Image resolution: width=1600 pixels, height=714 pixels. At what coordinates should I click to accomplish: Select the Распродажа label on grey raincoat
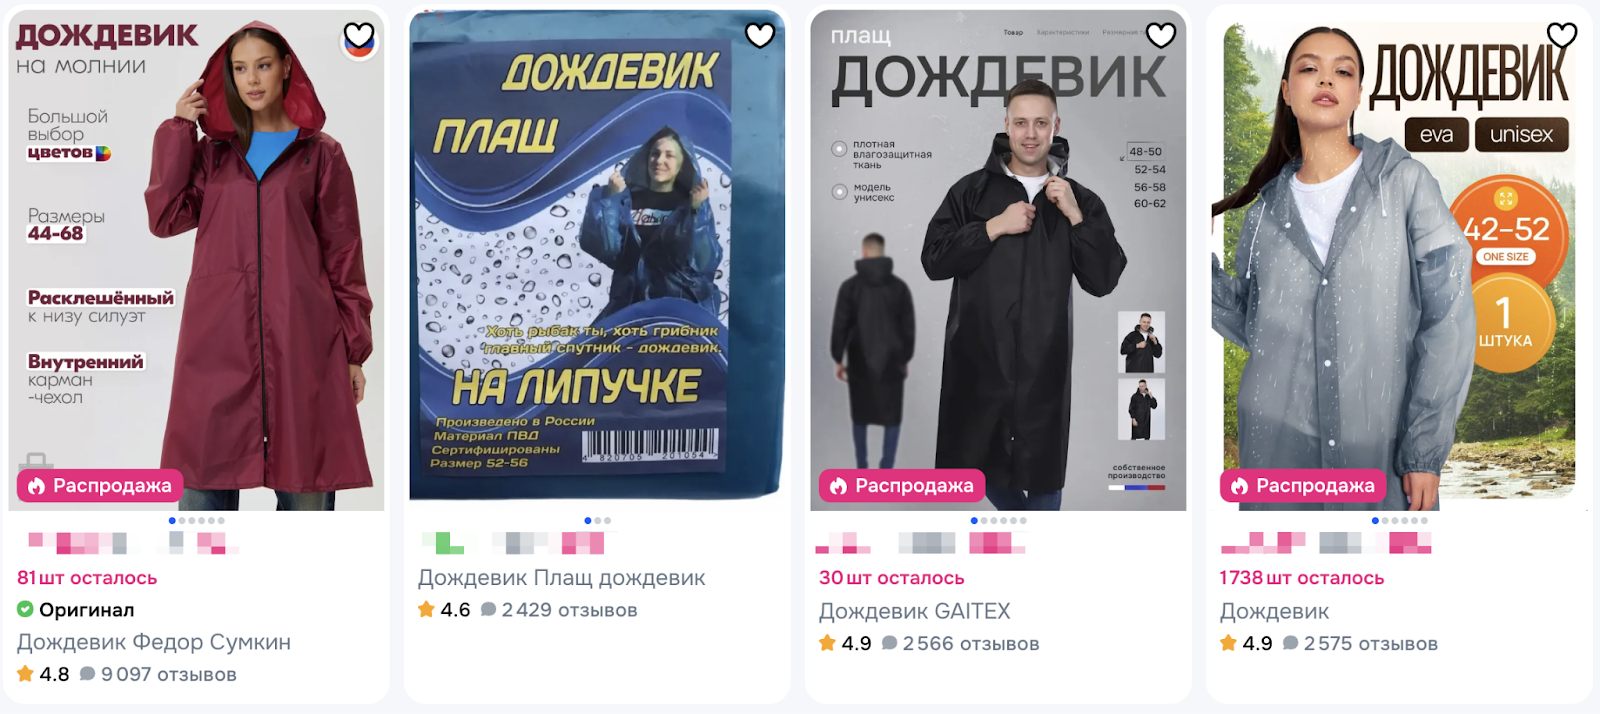point(1303,486)
